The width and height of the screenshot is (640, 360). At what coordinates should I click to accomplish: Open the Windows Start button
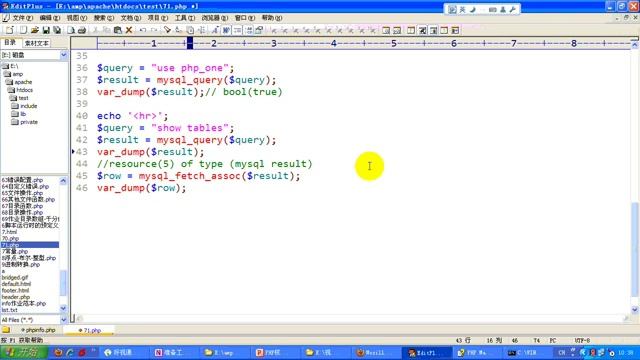coord(24,352)
